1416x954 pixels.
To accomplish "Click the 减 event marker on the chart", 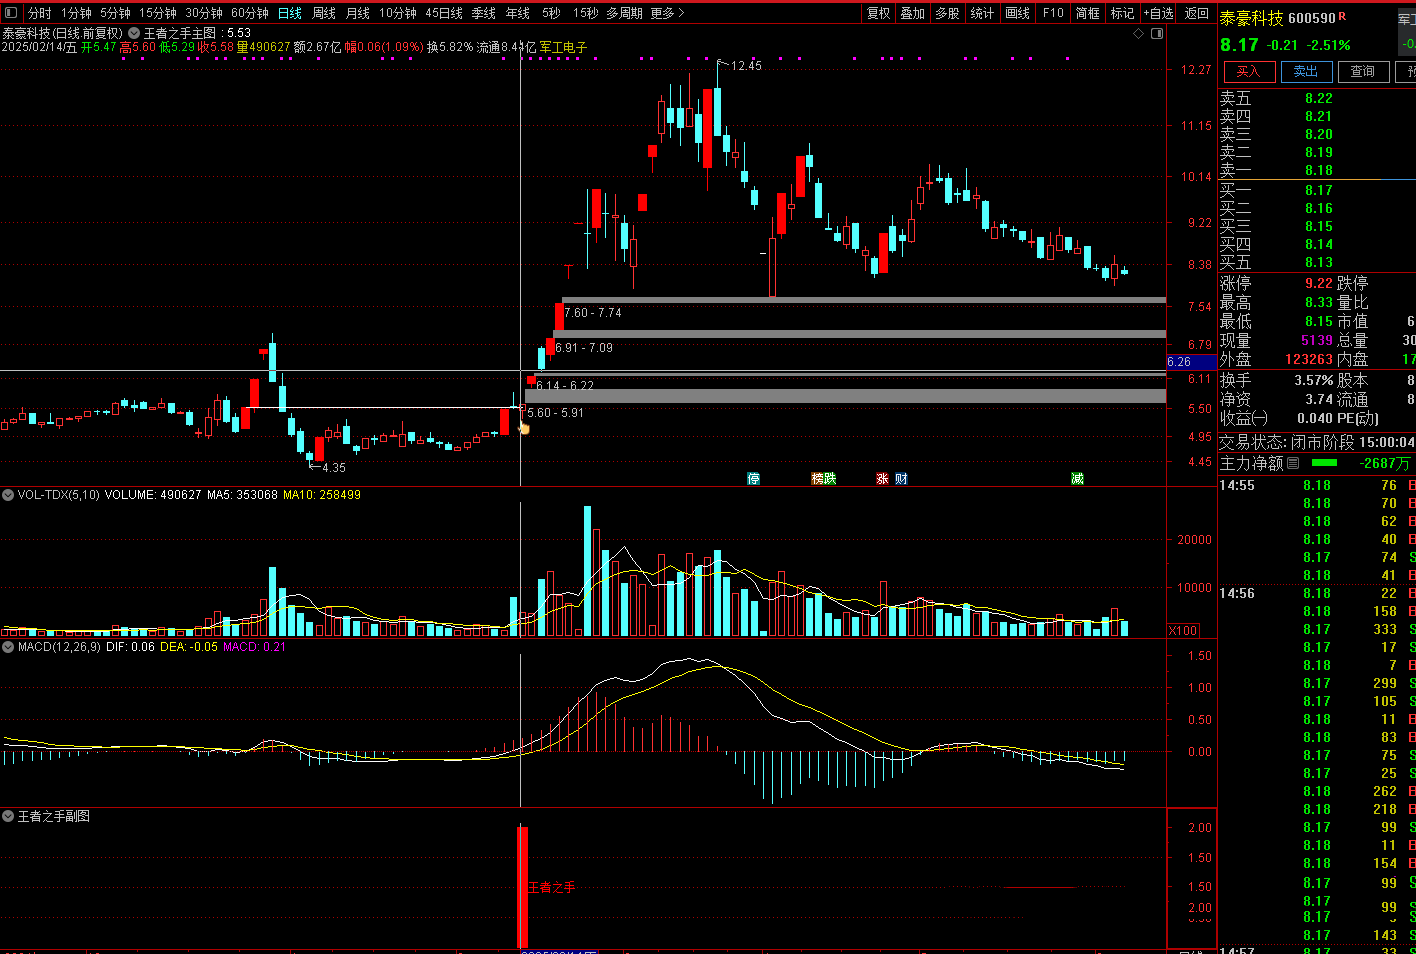I will pyautogui.click(x=1077, y=479).
